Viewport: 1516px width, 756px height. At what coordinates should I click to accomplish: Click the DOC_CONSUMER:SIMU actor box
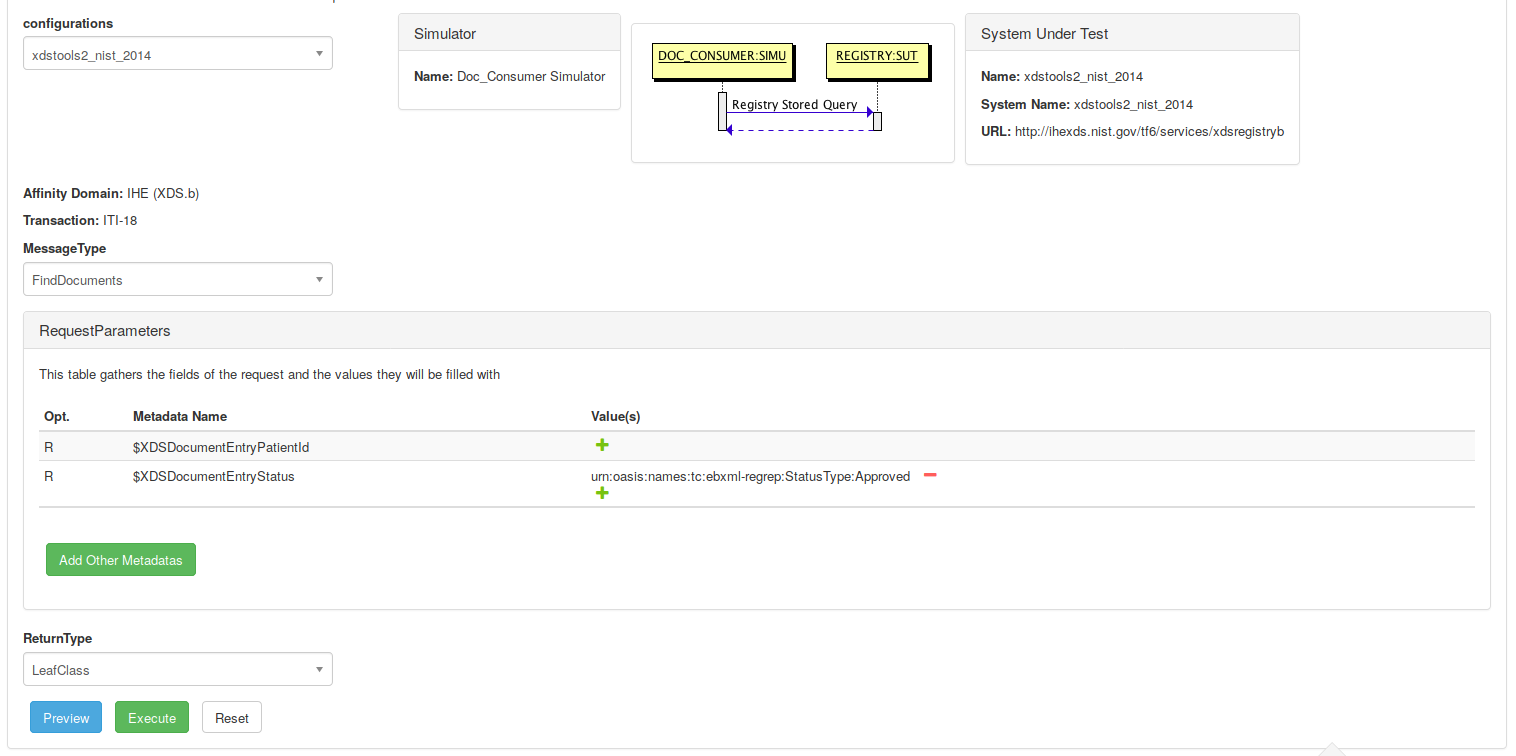722,57
